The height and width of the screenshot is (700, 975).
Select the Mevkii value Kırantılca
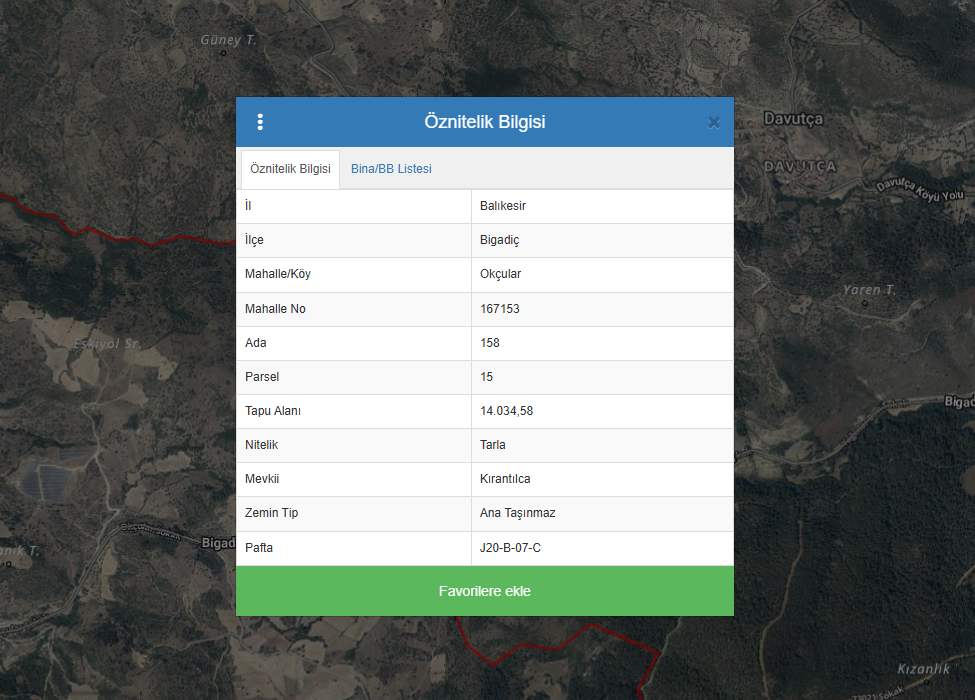[505, 479]
